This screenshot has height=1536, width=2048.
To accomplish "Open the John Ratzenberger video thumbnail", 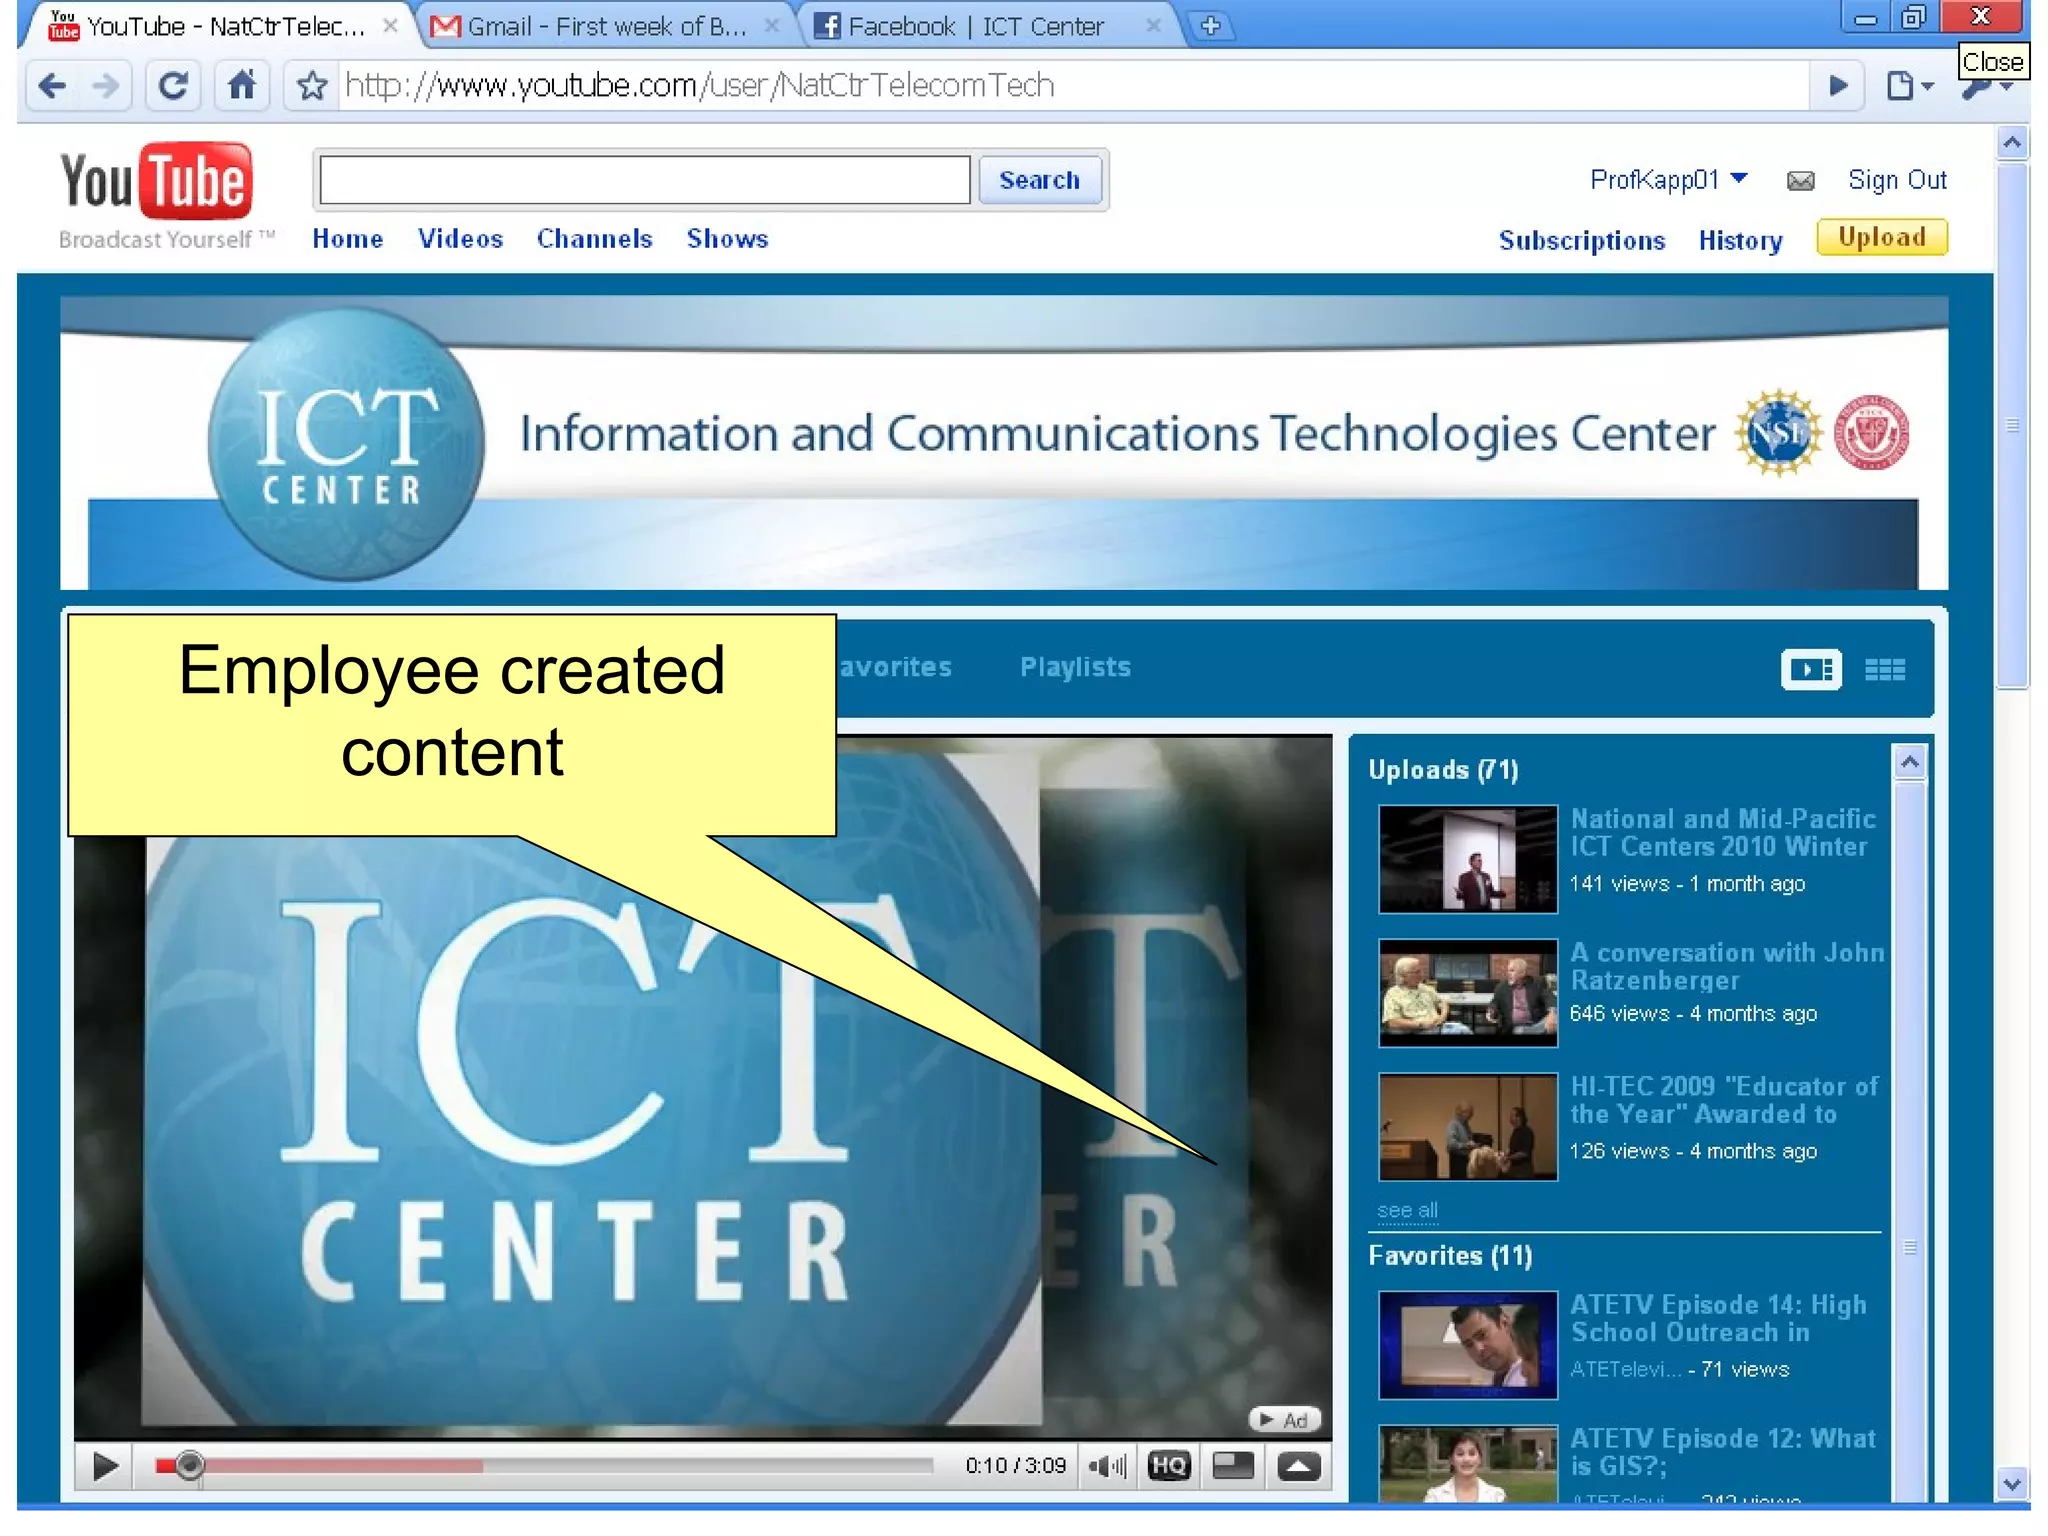I will point(1468,993).
